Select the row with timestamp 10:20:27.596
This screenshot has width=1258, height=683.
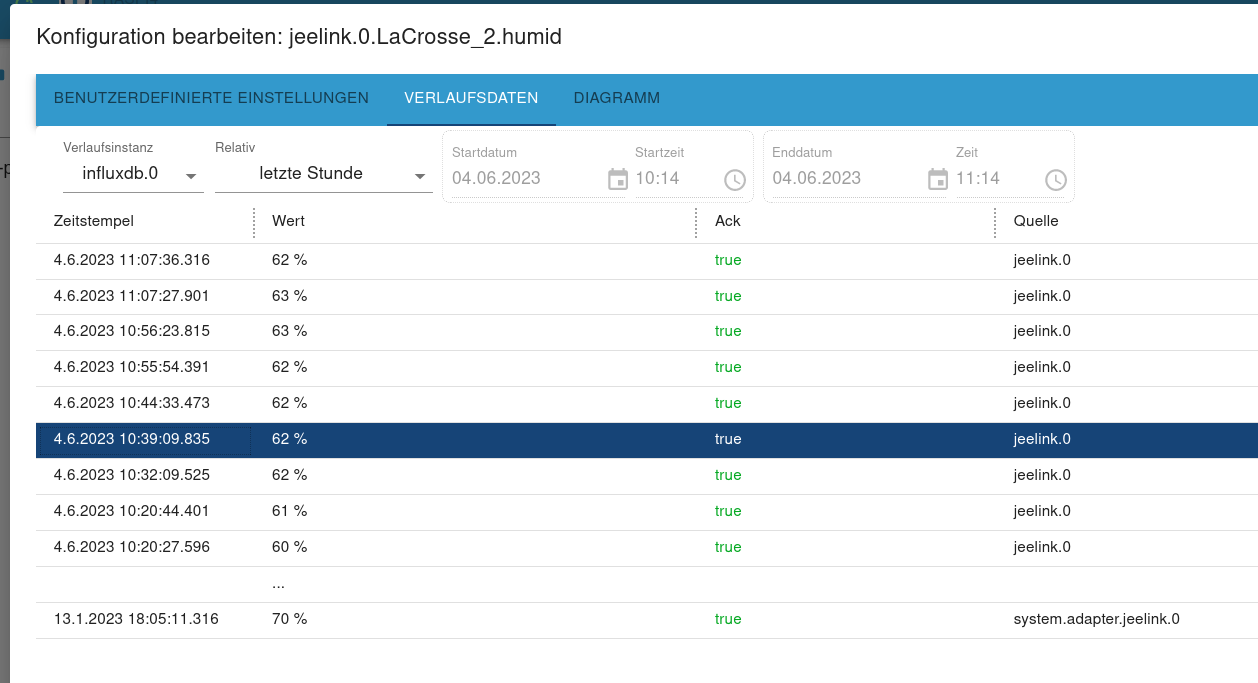coord(132,547)
